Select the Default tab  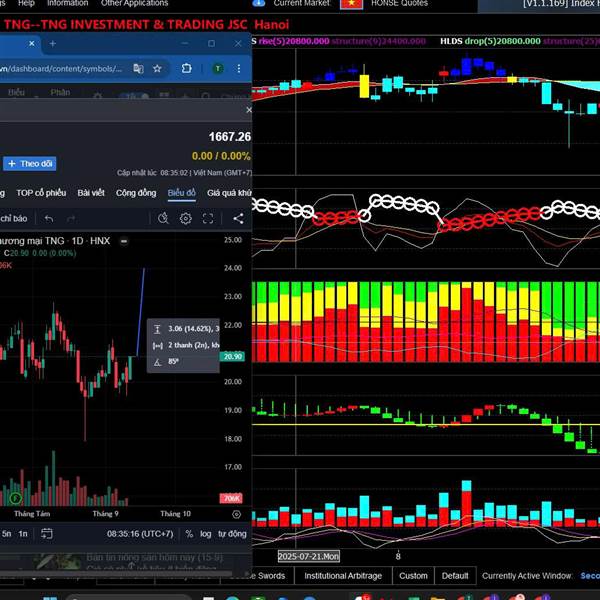(x=455, y=576)
